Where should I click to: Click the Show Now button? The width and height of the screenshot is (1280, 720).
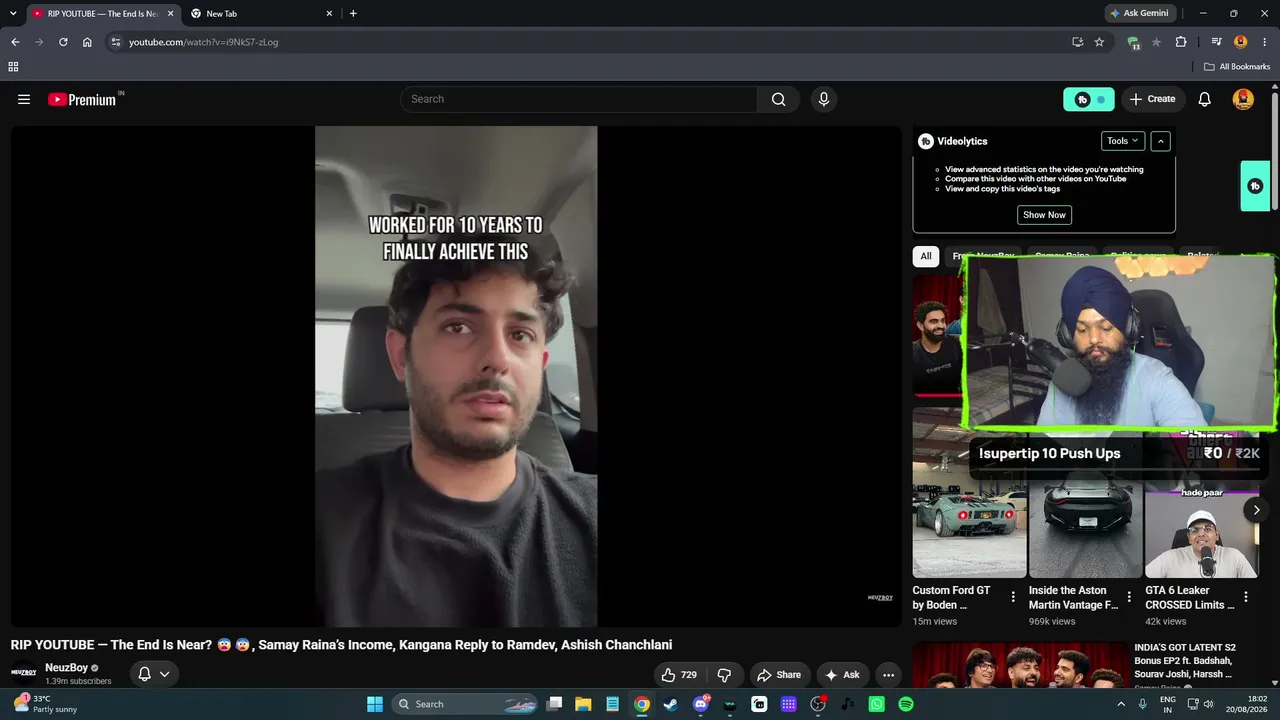point(1044,215)
